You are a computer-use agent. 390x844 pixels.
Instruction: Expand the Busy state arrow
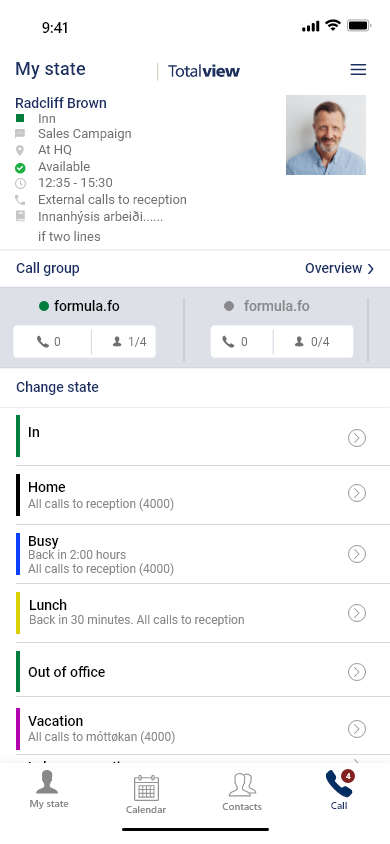click(x=357, y=554)
